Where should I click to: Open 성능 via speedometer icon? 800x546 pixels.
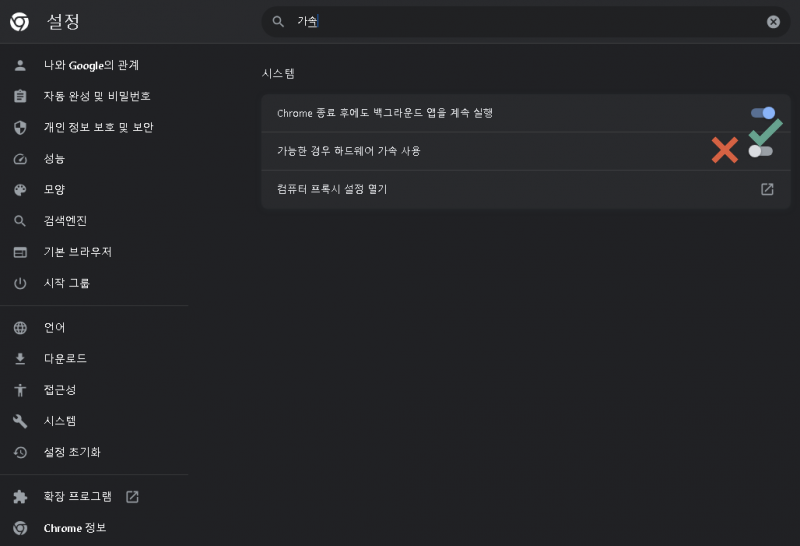pos(20,159)
